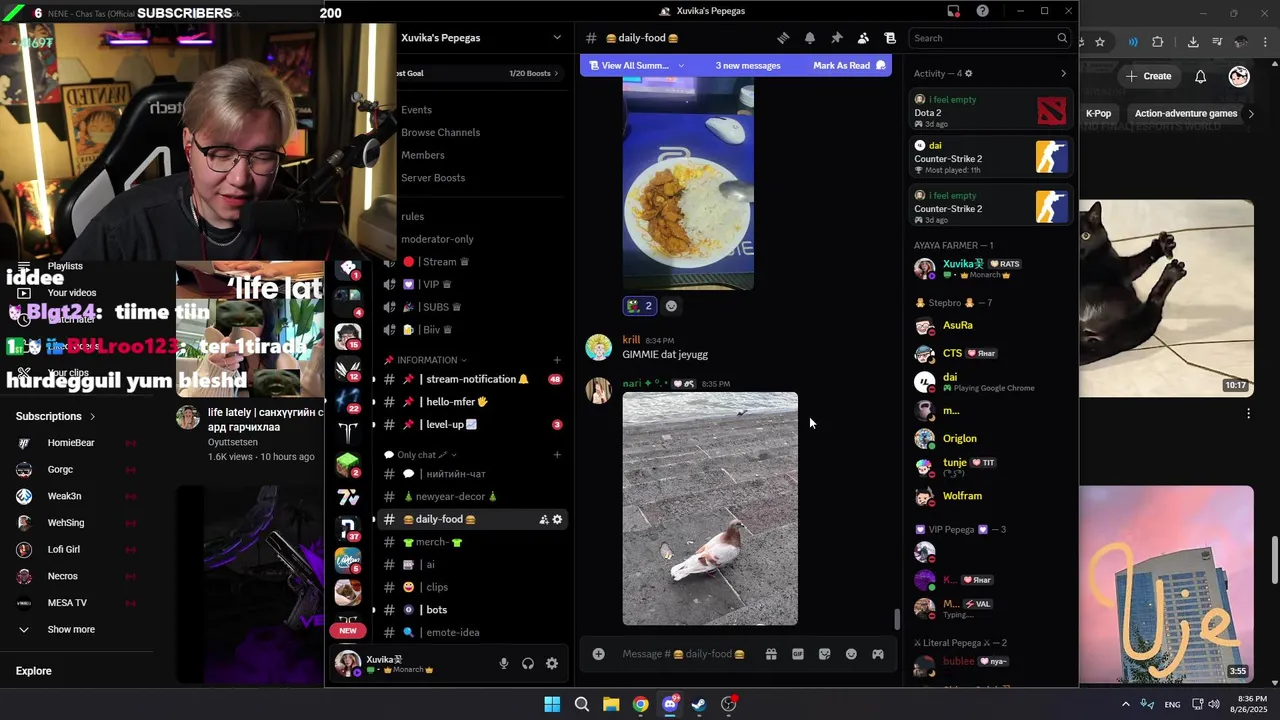Open add-reaction smiley below food photo
Viewport: 1280px width, 720px height.
671,306
